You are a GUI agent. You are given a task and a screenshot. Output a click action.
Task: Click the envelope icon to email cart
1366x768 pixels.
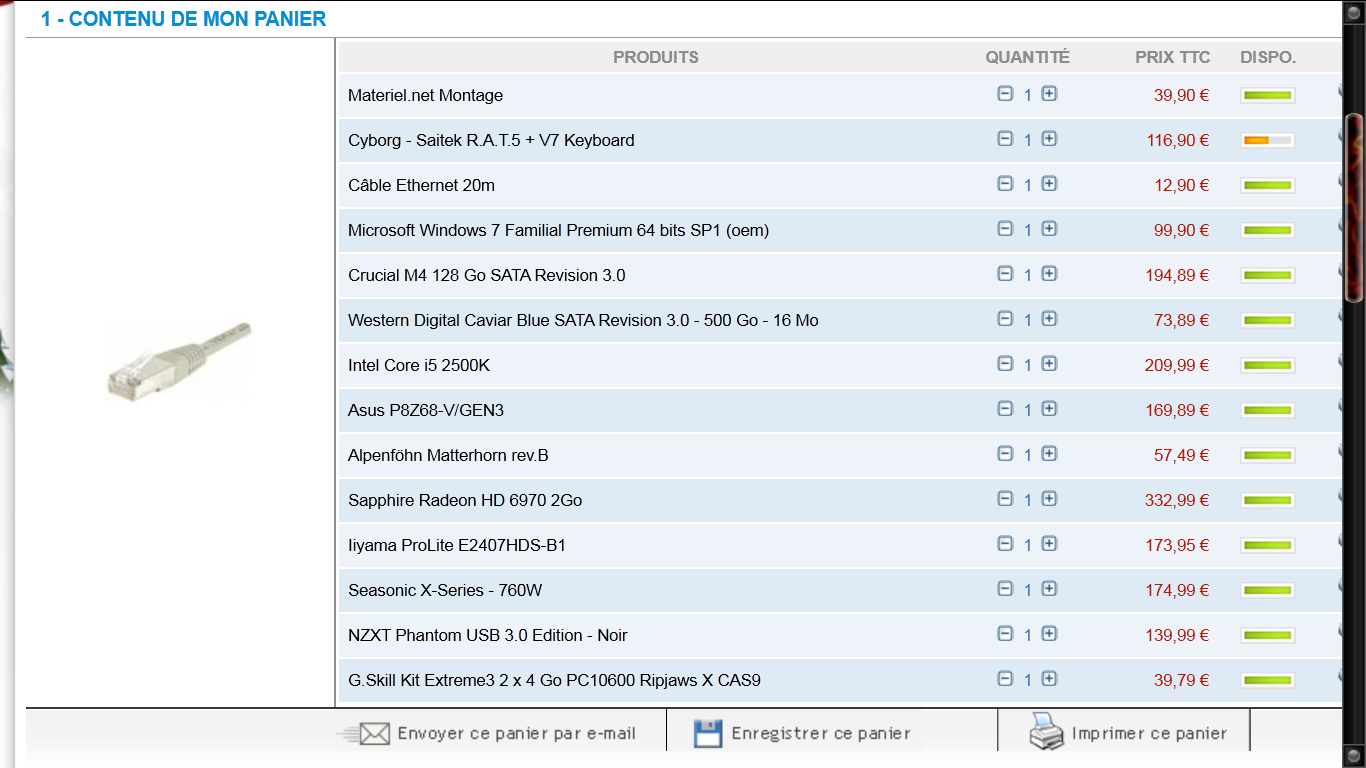tap(373, 734)
